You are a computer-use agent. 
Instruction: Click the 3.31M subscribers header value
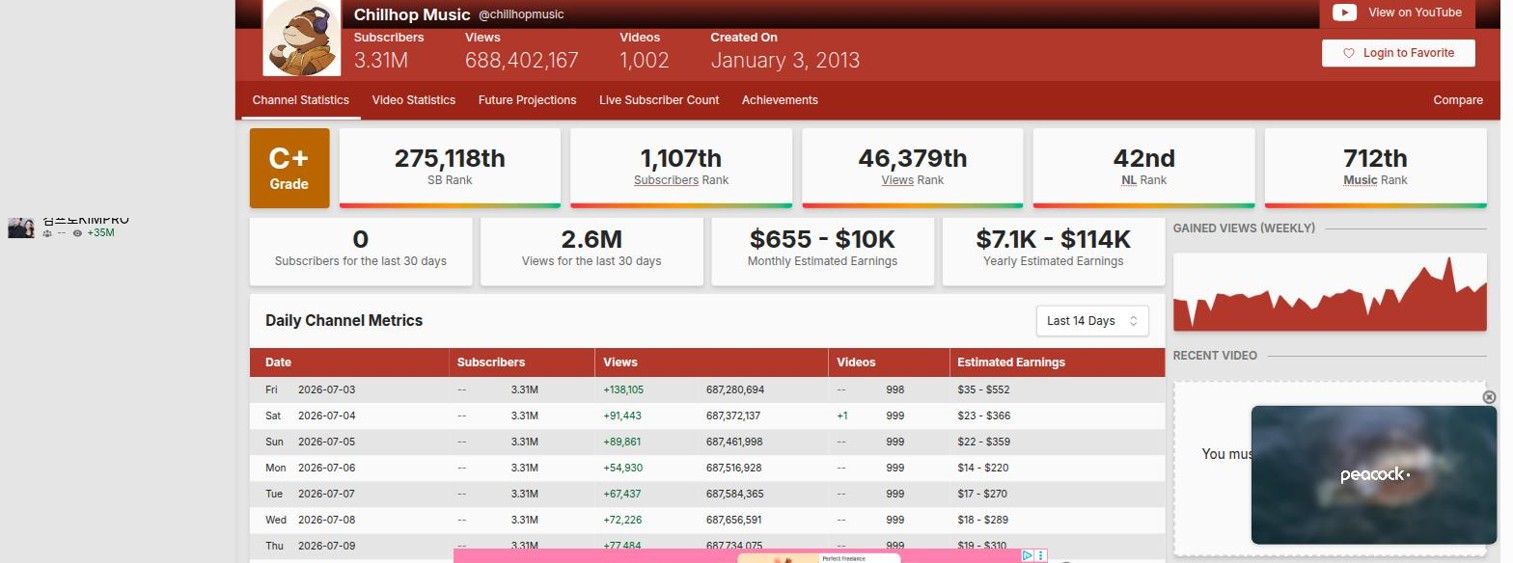pyautogui.click(x=381, y=60)
